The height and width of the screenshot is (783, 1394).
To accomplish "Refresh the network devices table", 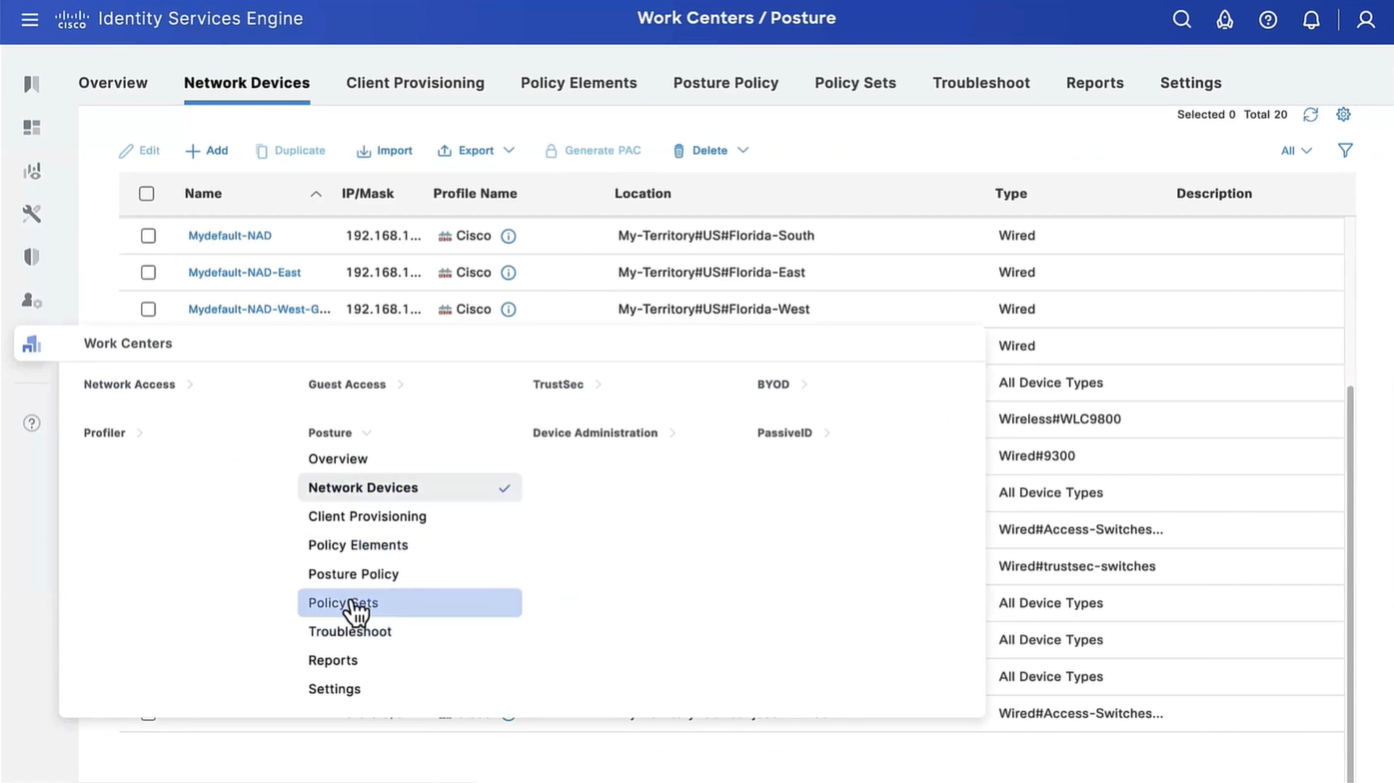I will pos(1310,115).
